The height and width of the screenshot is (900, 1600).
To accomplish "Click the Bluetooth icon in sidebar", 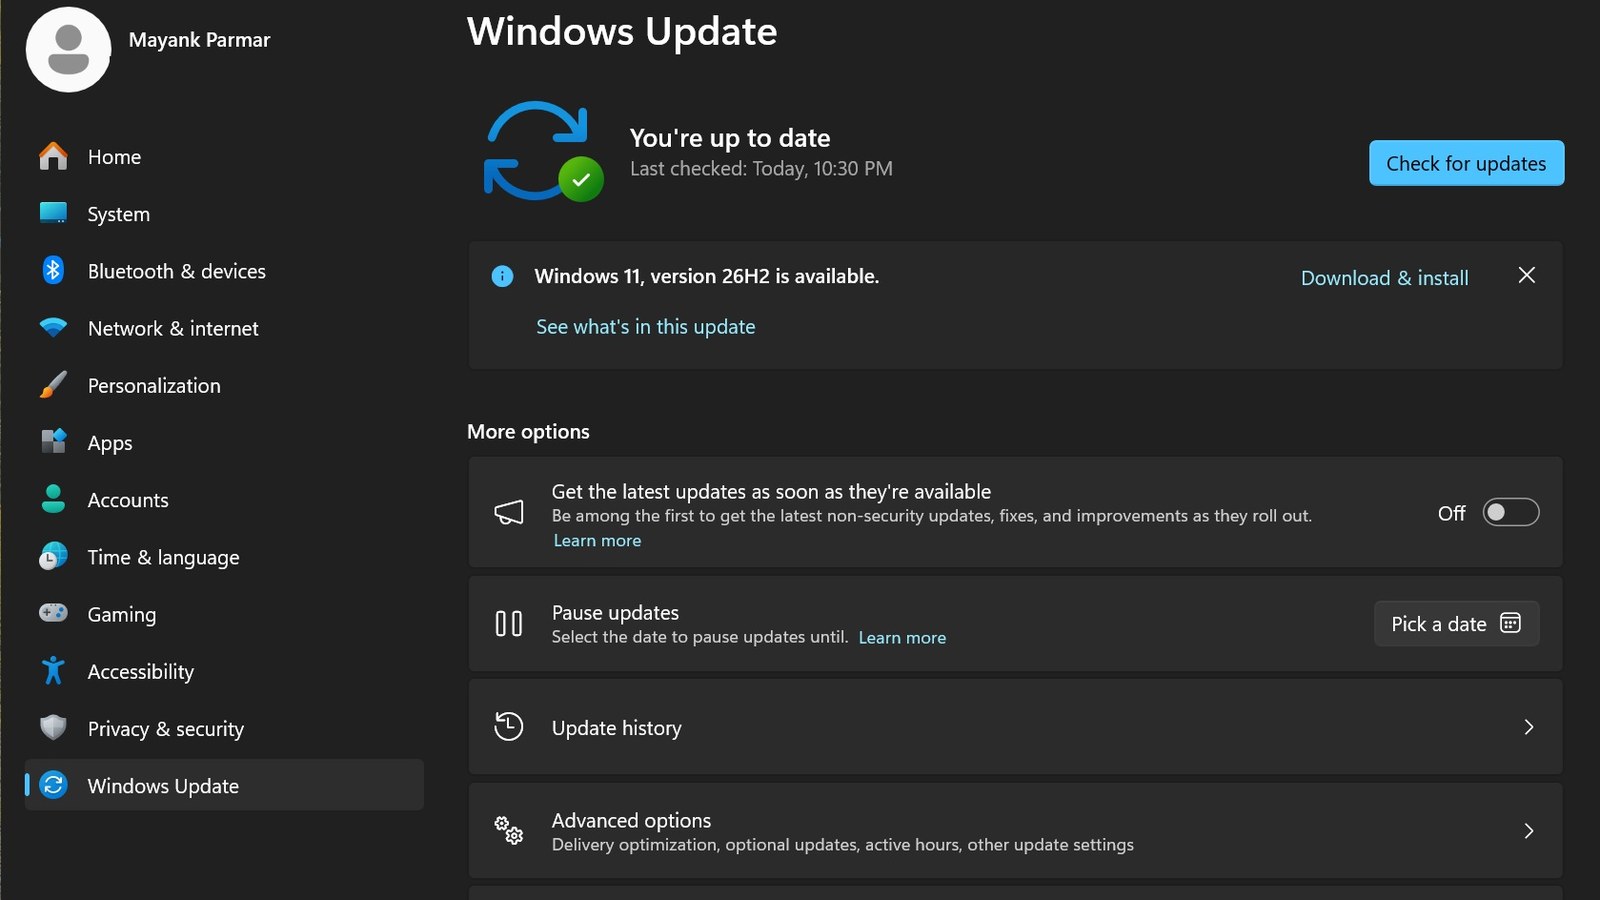I will (x=53, y=270).
